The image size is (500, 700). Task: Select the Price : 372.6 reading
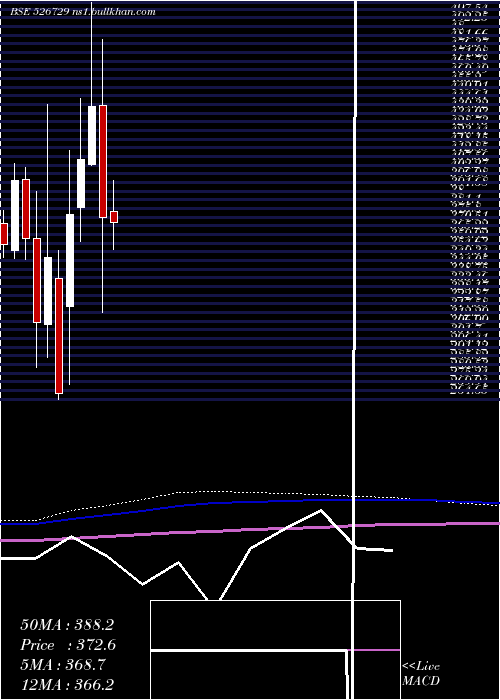point(68,645)
